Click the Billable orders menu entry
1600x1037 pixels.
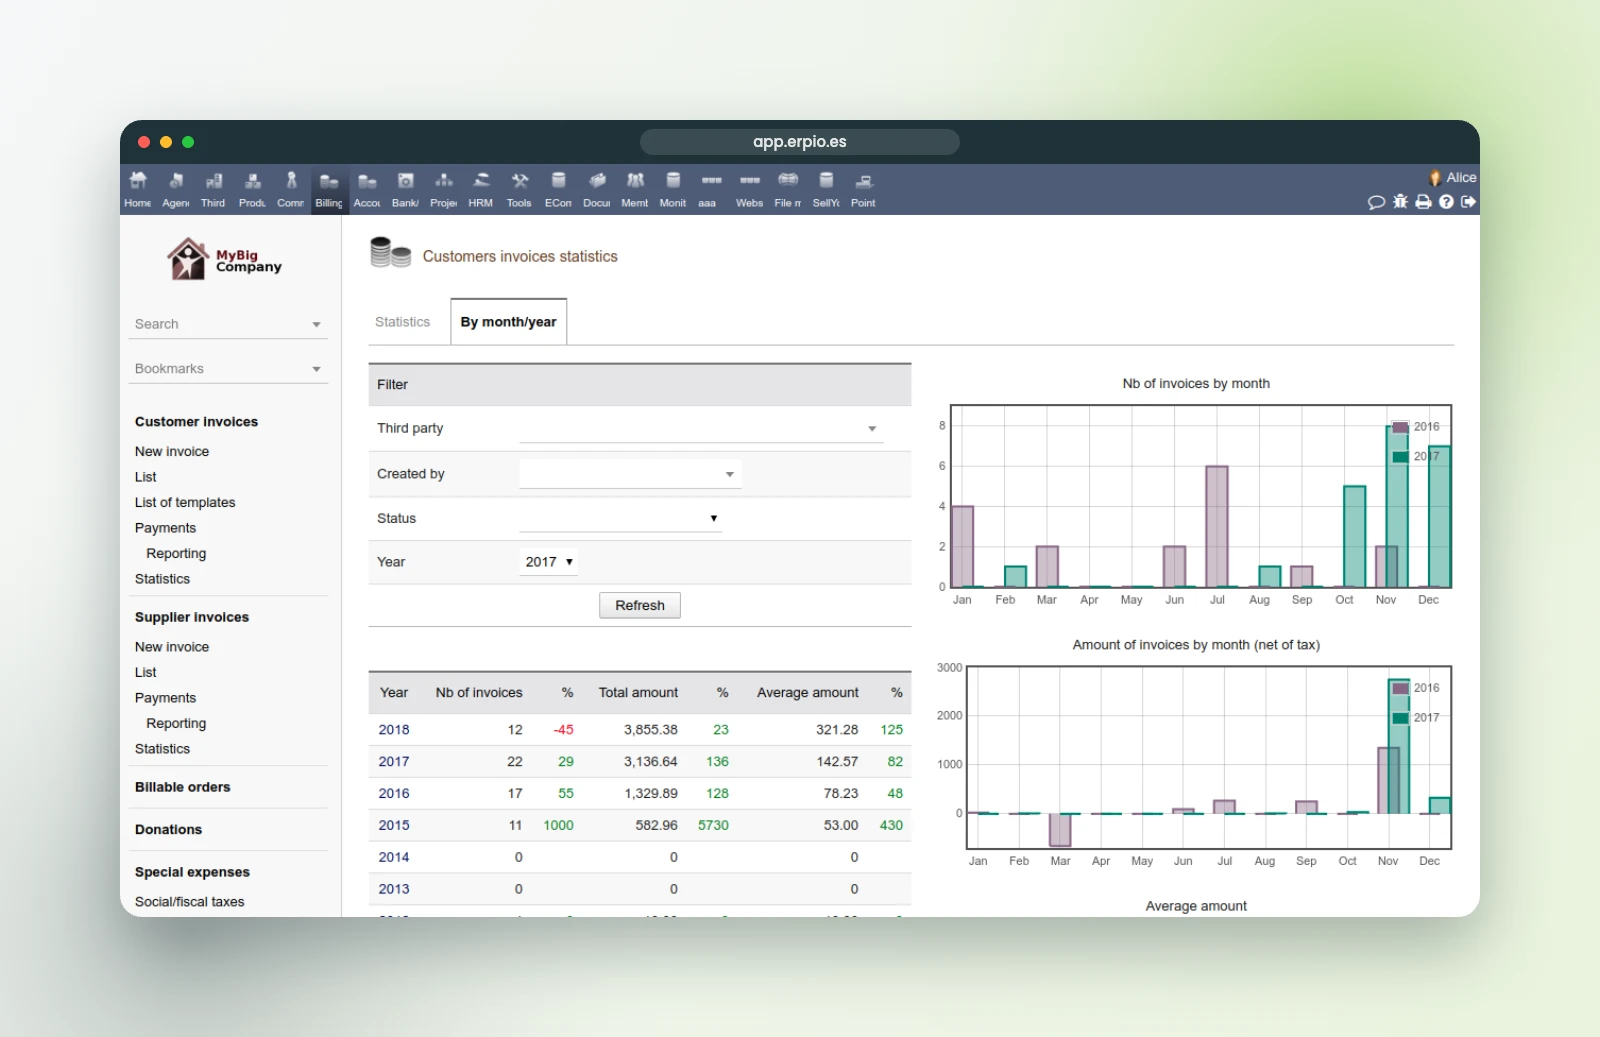(183, 788)
